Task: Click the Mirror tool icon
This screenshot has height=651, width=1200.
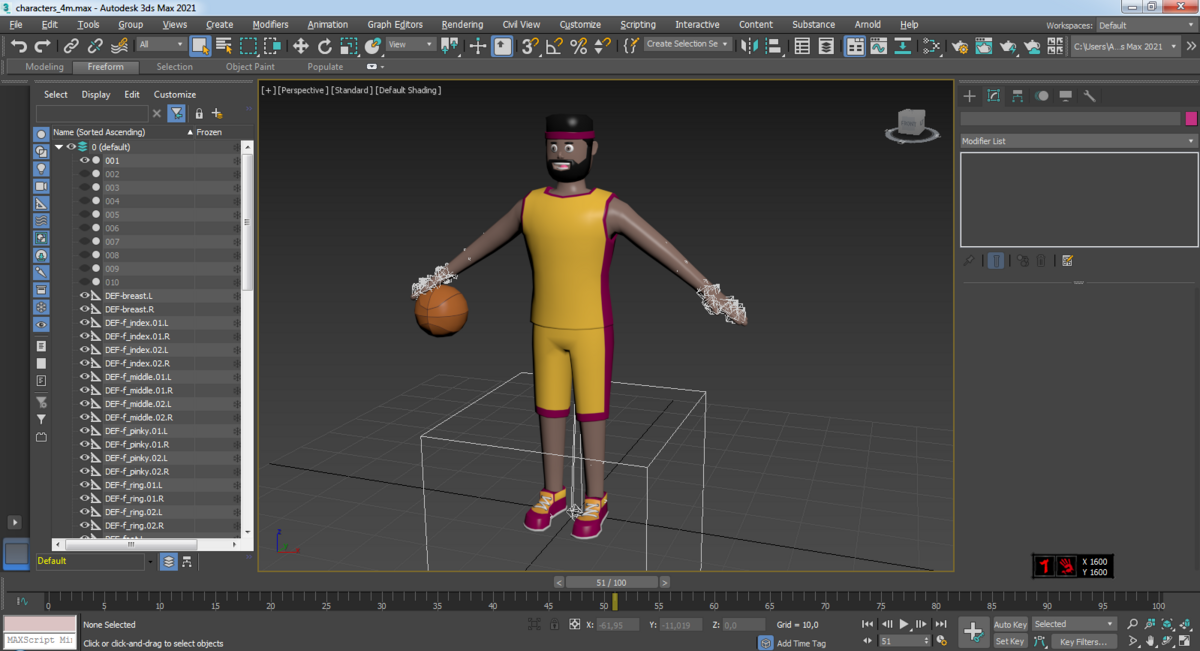Action: click(750, 46)
